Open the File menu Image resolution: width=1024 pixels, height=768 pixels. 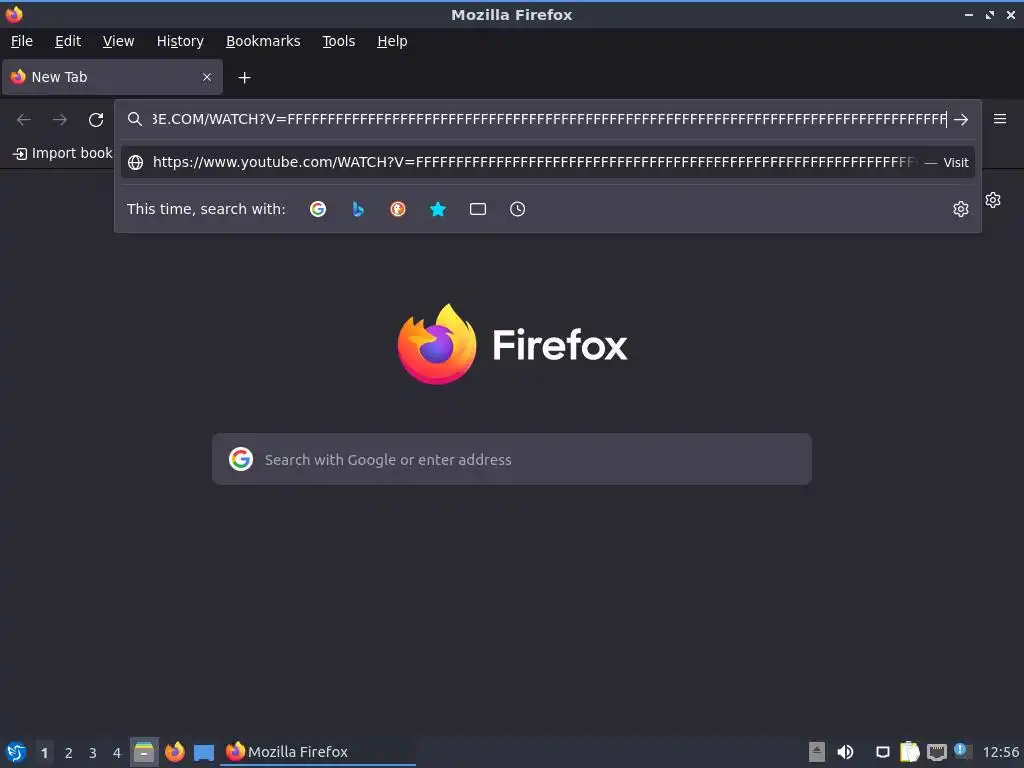22,41
